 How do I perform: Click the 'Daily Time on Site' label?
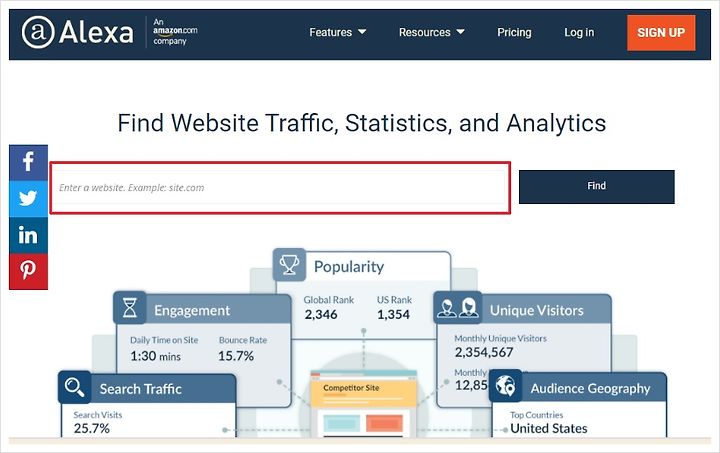coord(164,340)
